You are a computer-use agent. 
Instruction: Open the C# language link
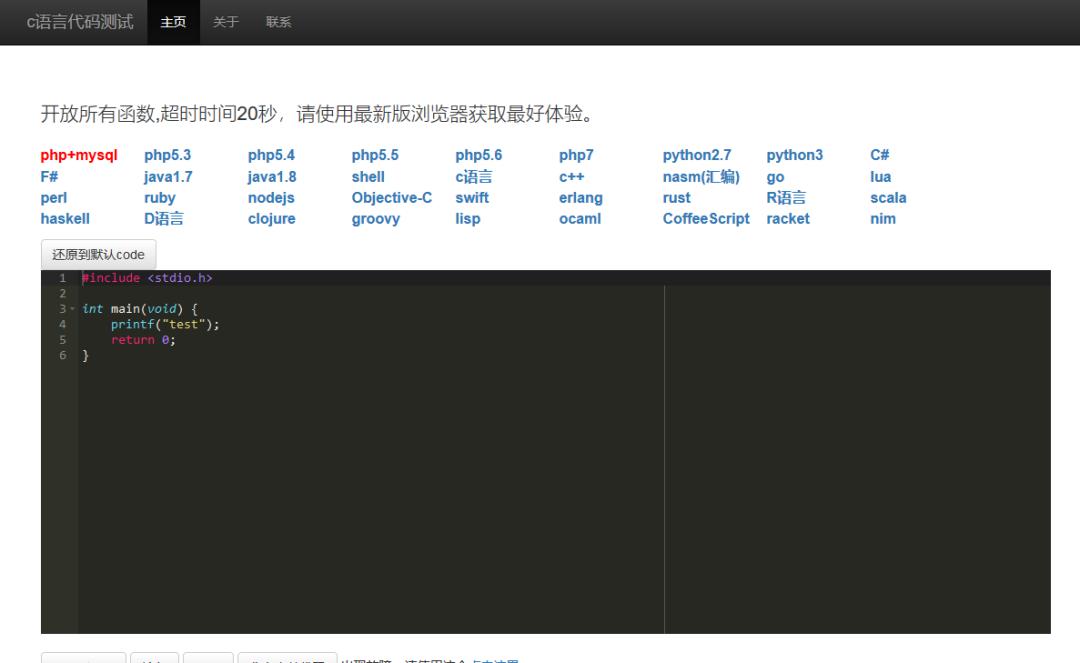click(x=880, y=155)
